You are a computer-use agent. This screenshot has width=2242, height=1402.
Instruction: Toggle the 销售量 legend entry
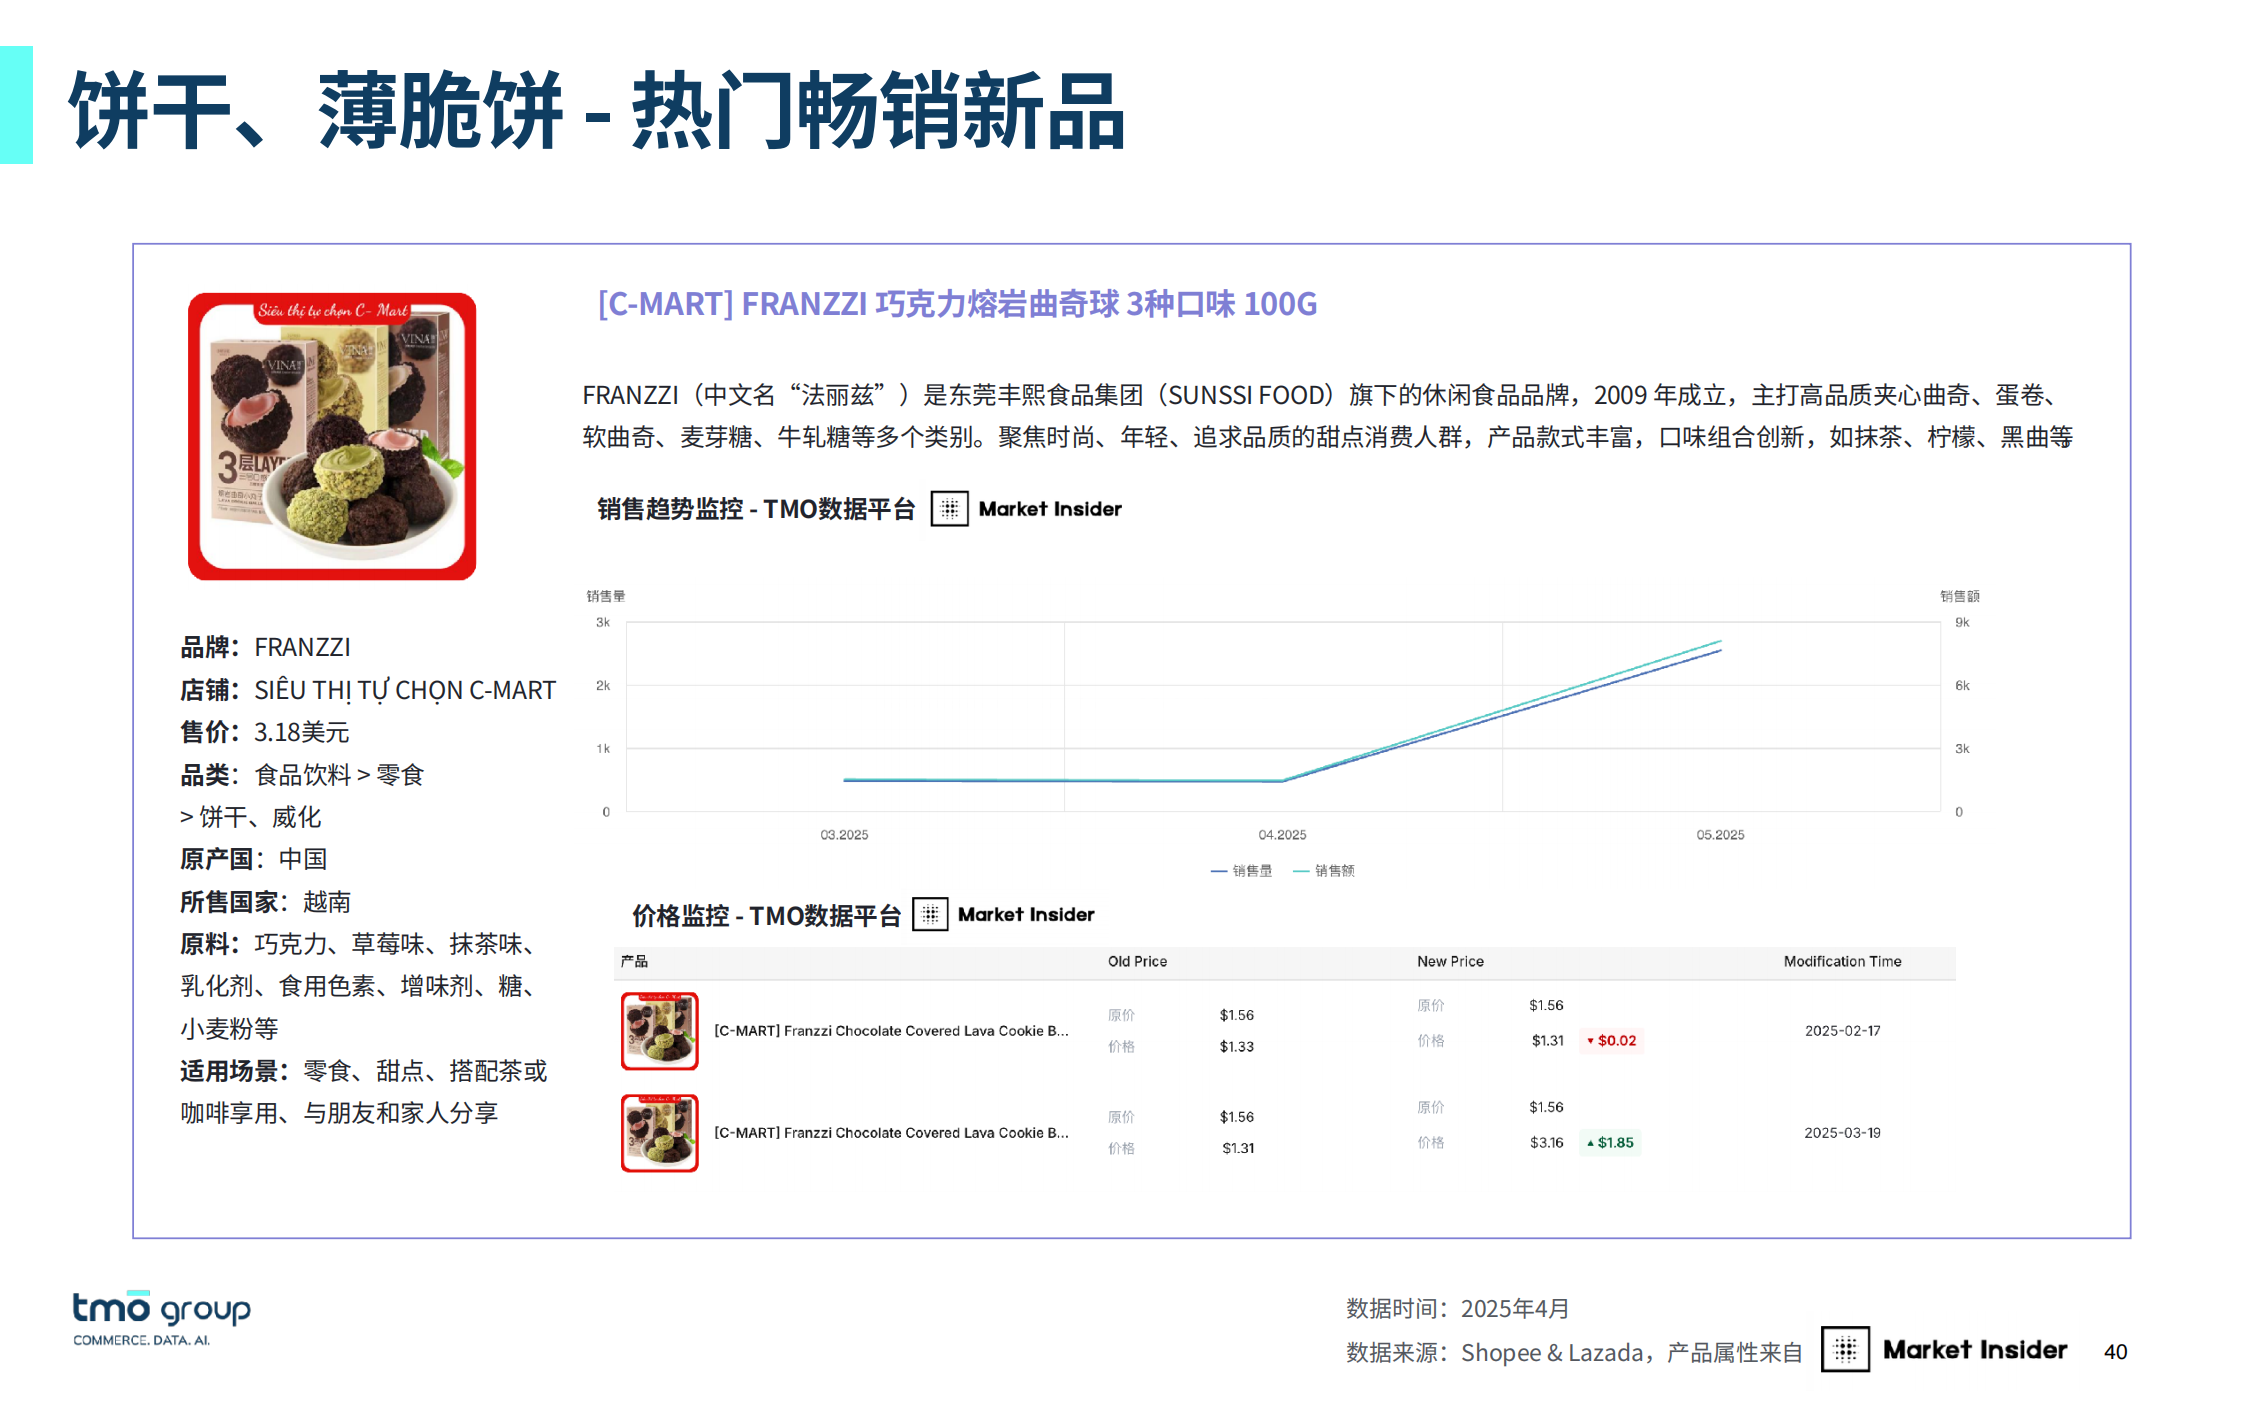click(x=1241, y=871)
